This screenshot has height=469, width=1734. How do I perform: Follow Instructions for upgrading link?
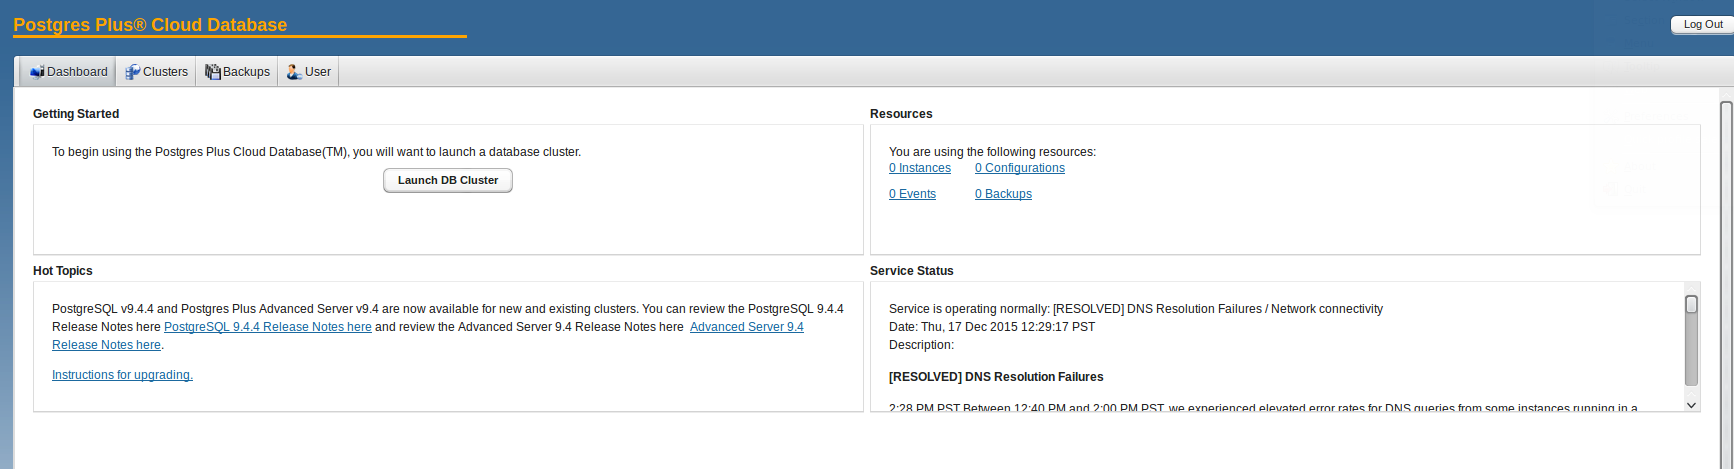coord(122,375)
